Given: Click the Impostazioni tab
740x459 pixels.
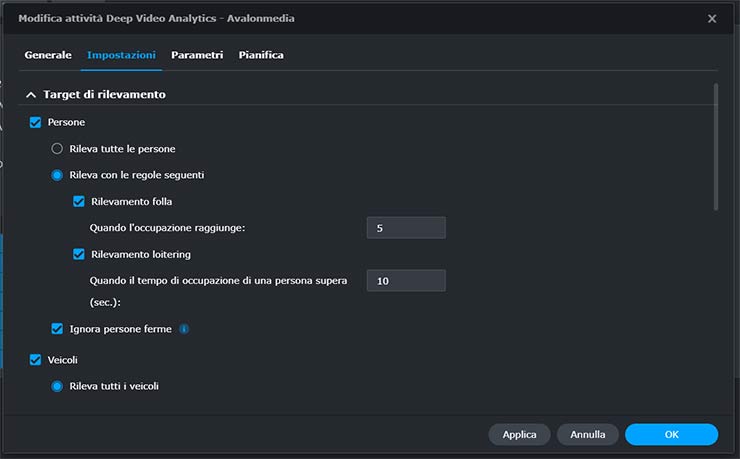Looking at the screenshot, I should click(x=121, y=55).
